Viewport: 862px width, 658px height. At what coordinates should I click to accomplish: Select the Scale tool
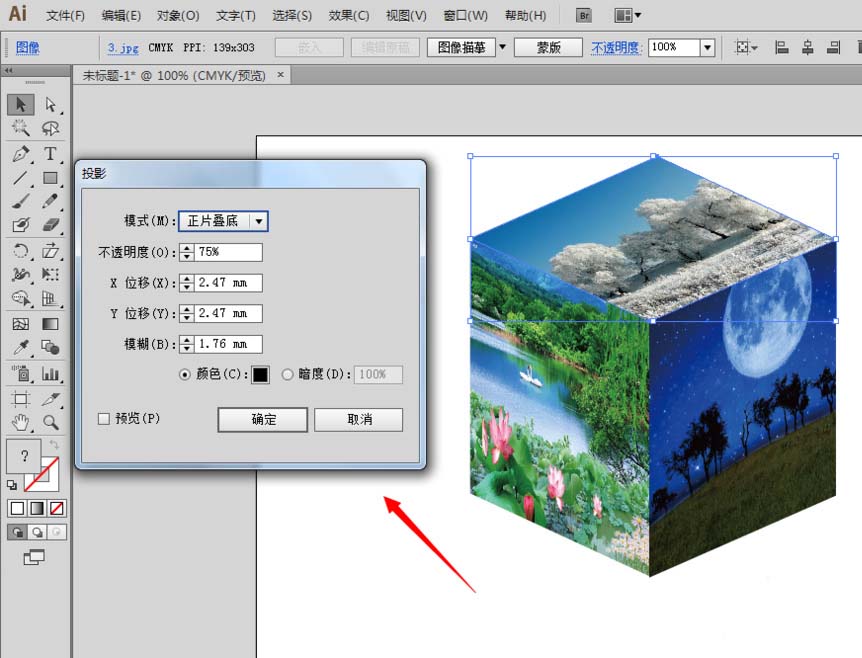51,251
